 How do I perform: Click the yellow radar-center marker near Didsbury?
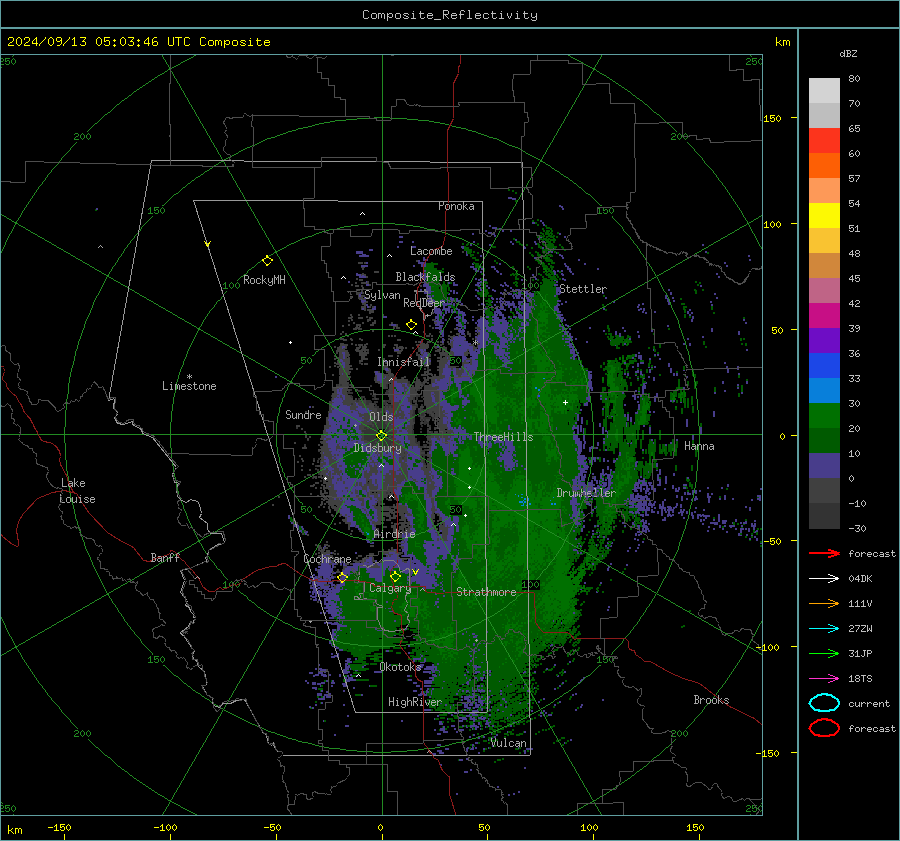pyautogui.click(x=381, y=436)
